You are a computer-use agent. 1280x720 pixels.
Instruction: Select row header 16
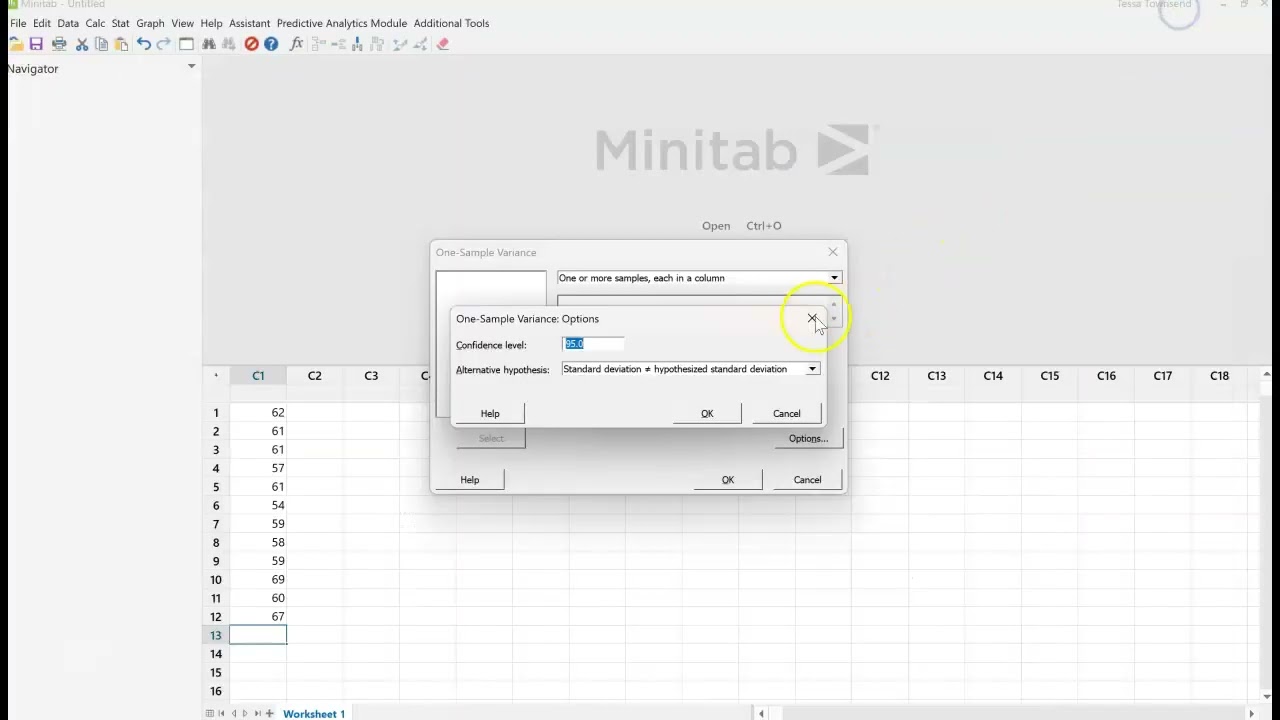[216, 691]
